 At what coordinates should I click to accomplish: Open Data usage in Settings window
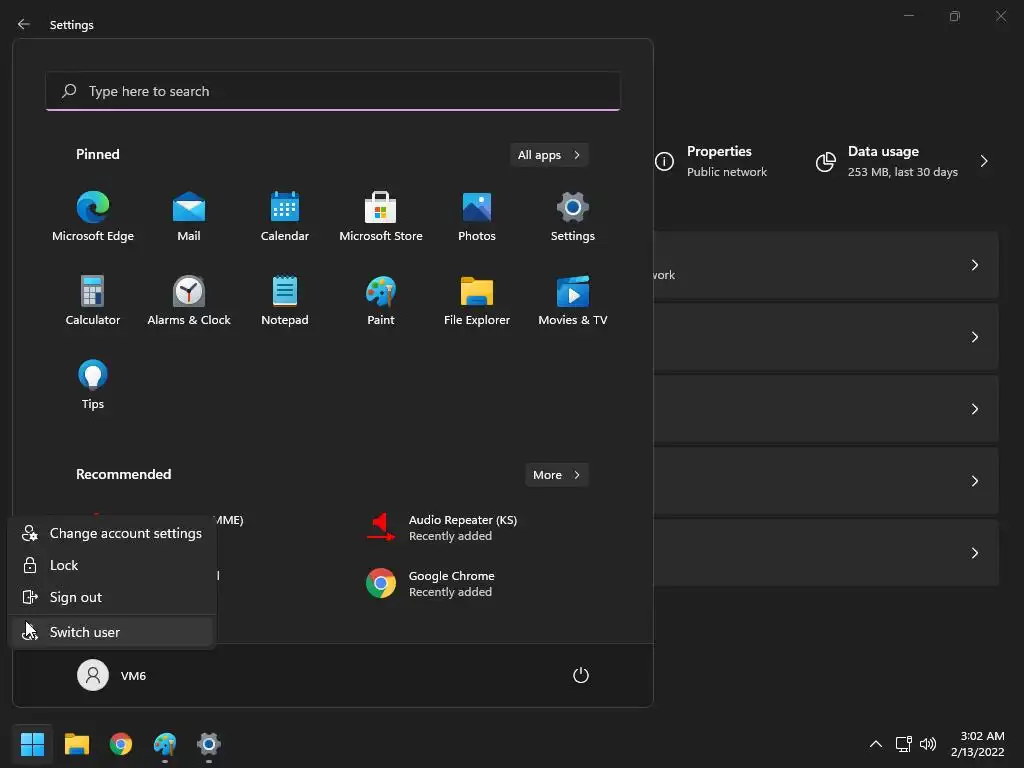point(902,161)
